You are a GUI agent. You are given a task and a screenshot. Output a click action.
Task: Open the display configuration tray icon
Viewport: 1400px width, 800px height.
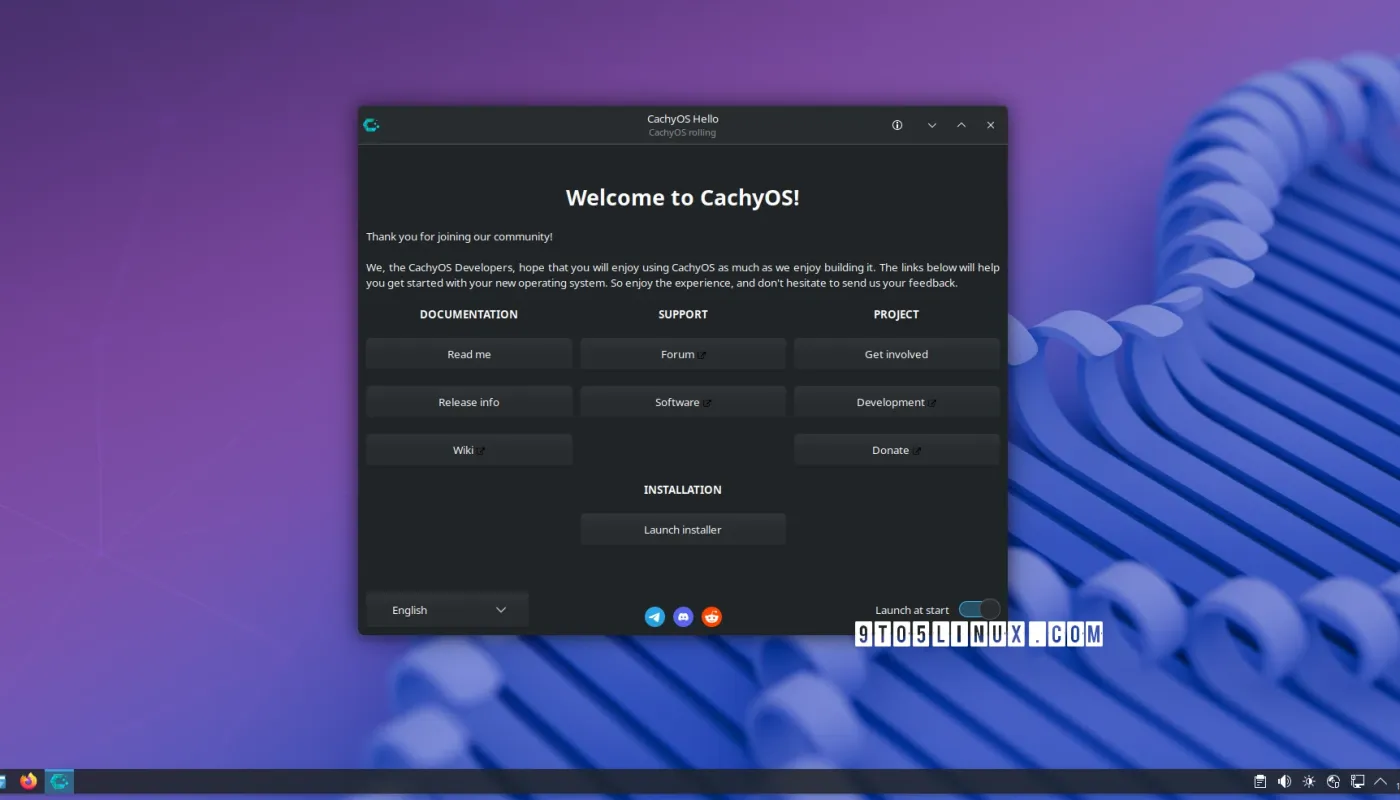(x=1357, y=781)
